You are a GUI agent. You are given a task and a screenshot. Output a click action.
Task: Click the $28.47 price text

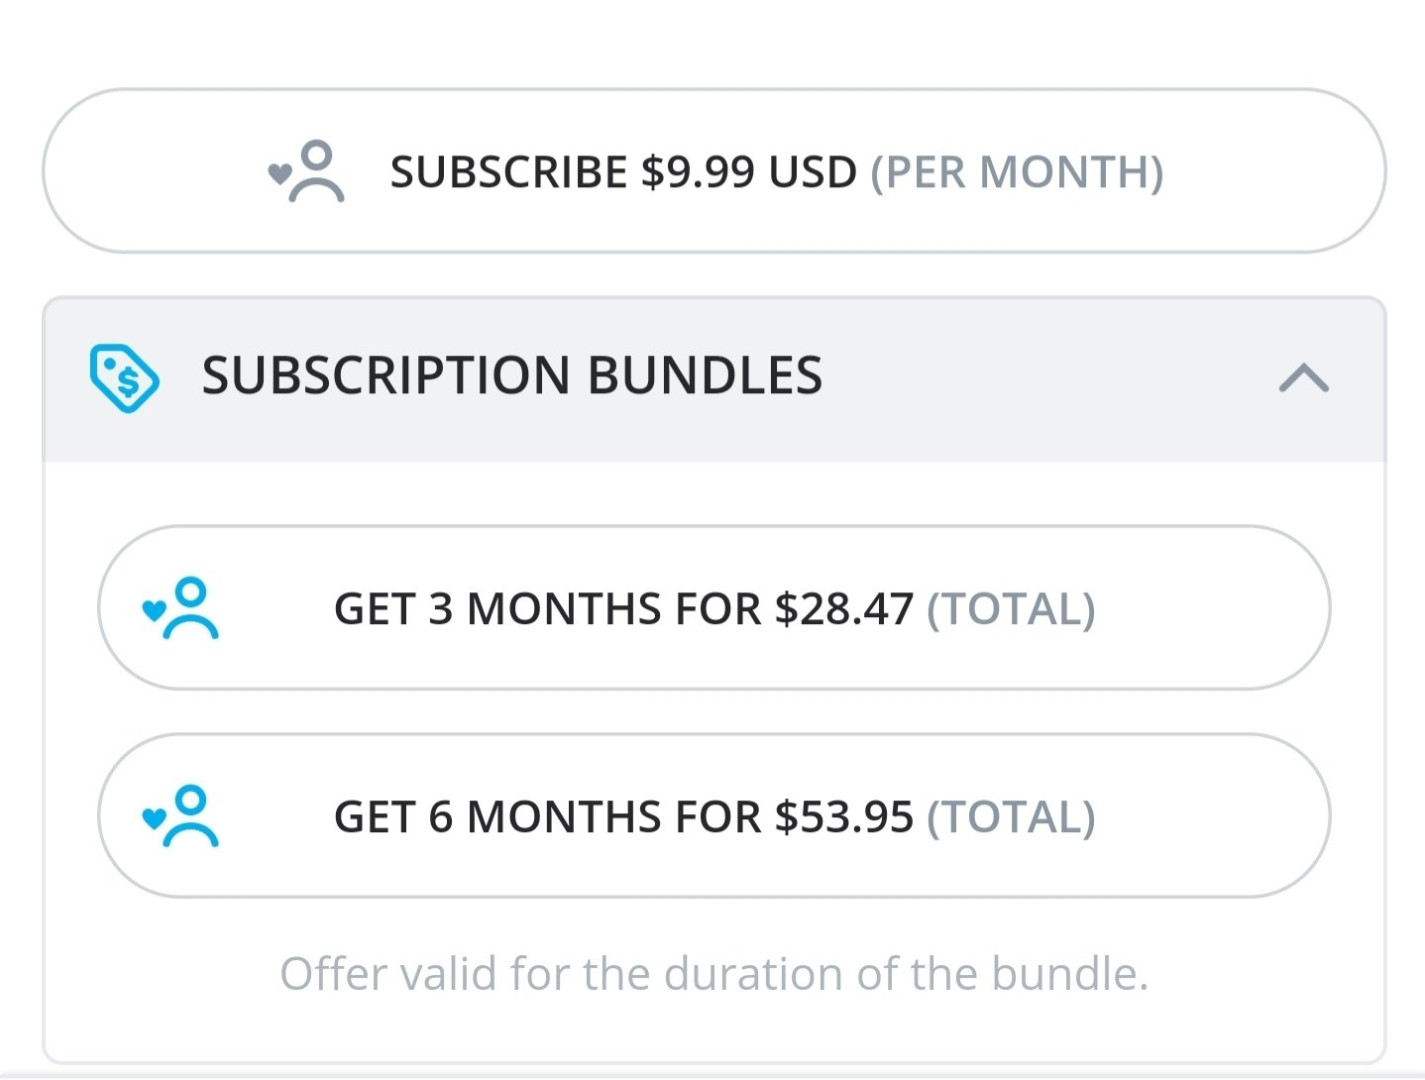tap(844, 609)
